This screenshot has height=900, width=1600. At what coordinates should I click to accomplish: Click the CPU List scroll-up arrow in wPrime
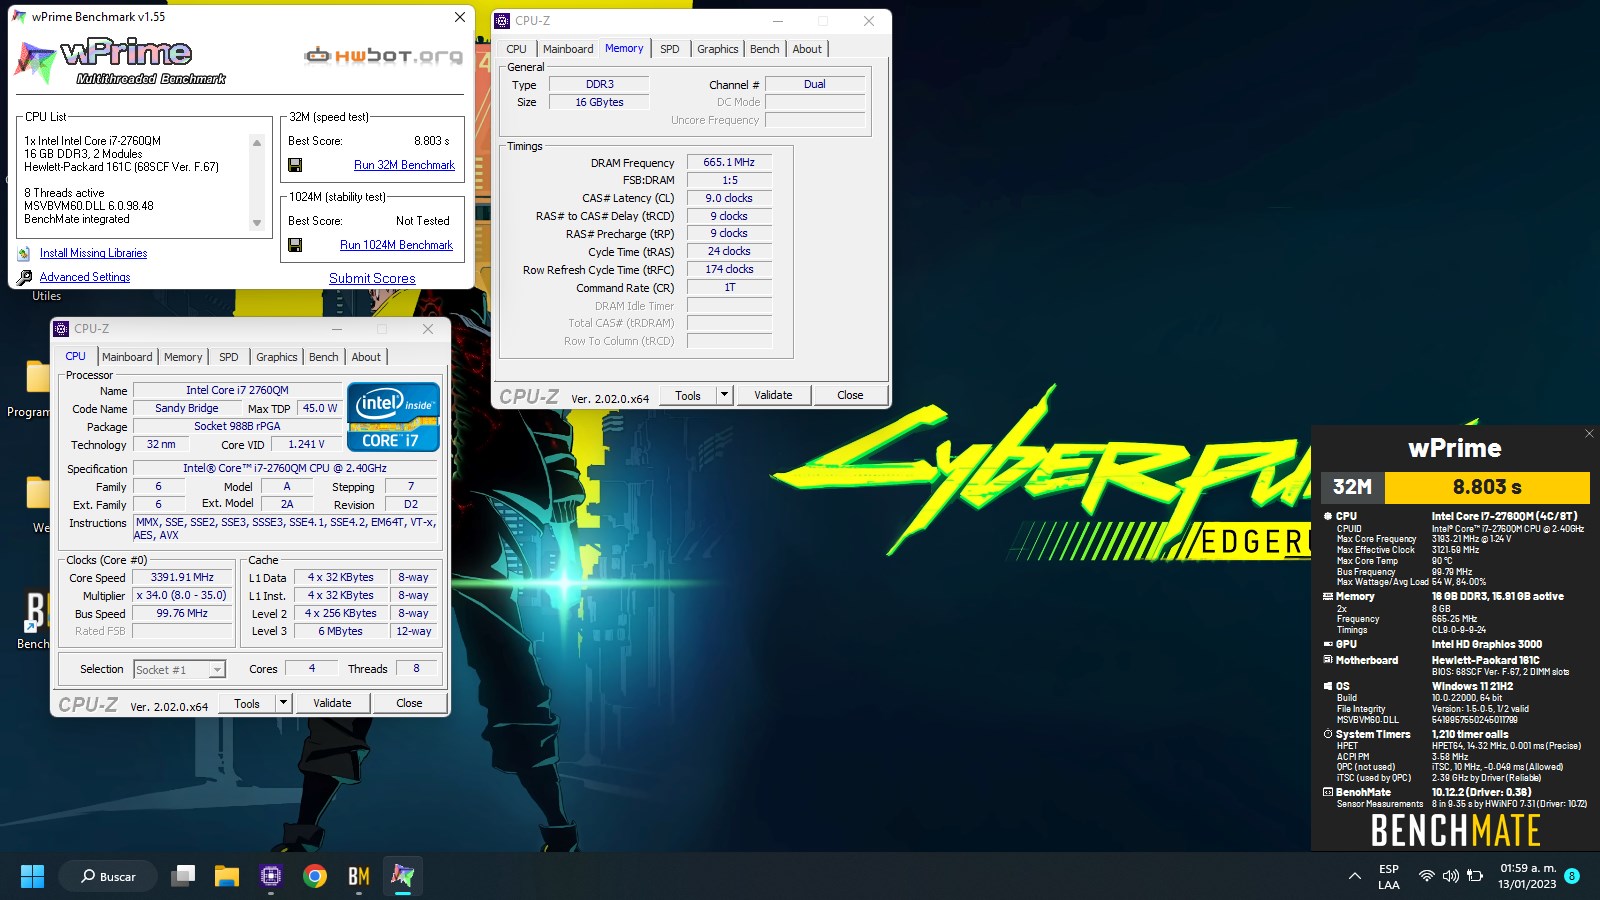(x=257, y=143)
